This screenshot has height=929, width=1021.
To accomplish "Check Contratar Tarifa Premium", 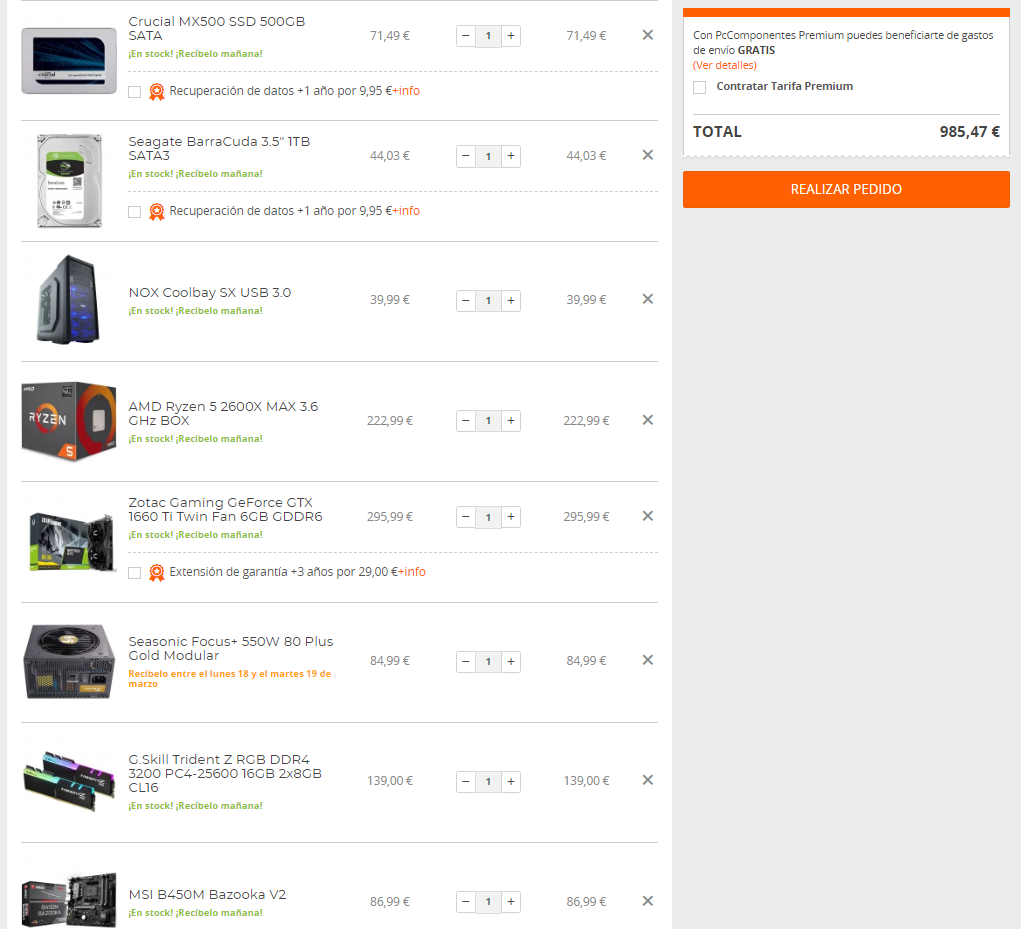I will pyautogui.click(x=699, y=87).
